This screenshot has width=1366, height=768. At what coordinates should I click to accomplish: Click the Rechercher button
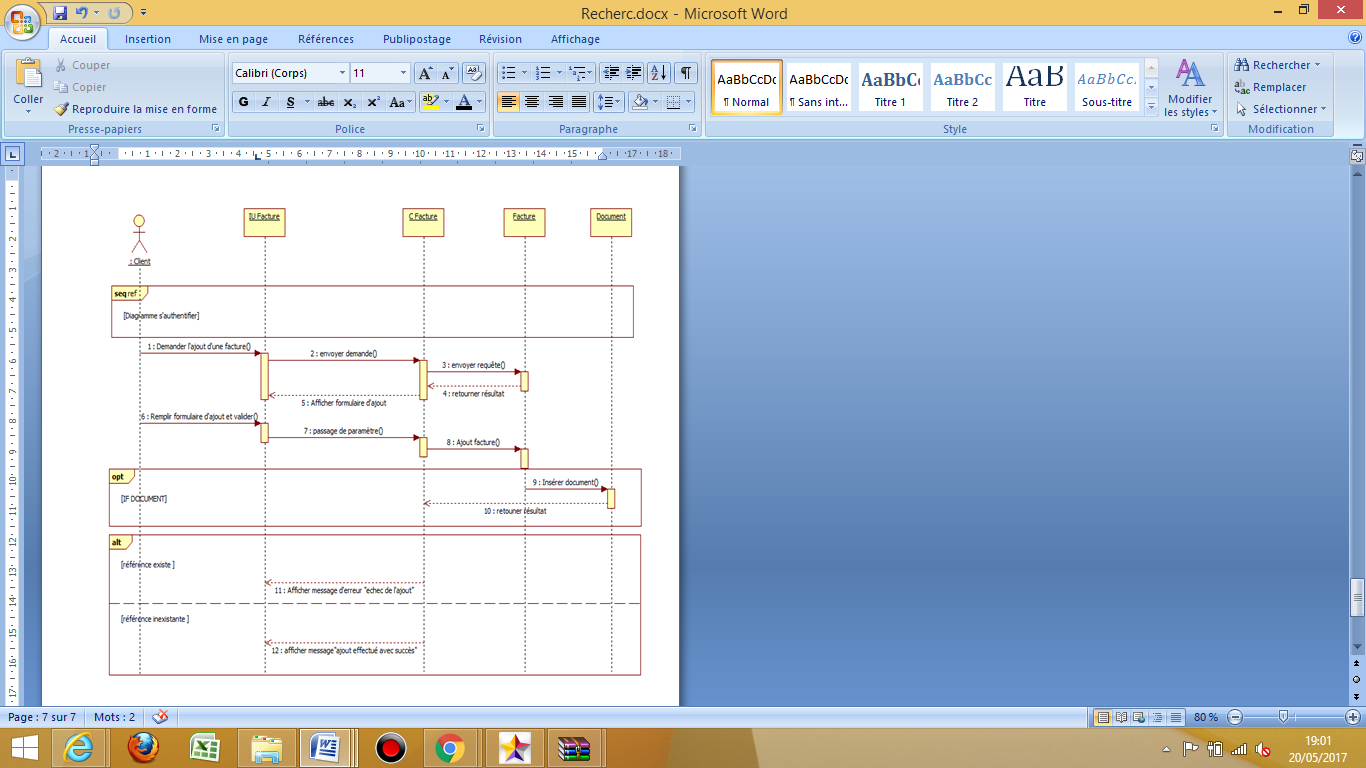click(x=1277, y=65)
